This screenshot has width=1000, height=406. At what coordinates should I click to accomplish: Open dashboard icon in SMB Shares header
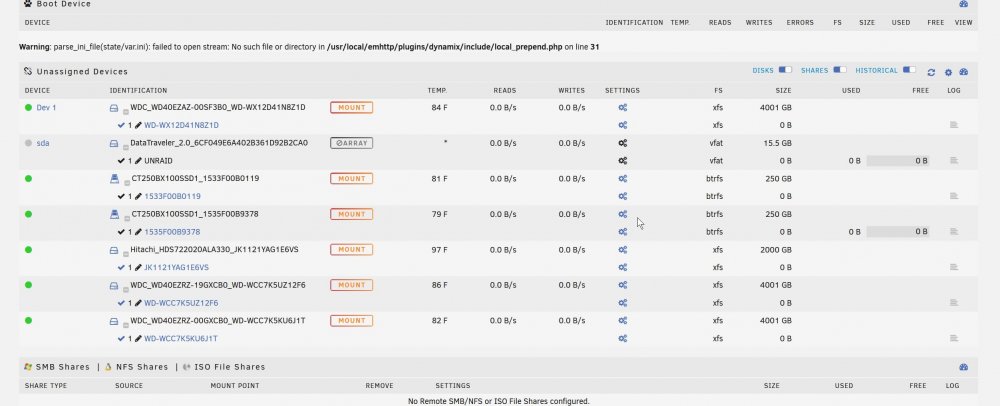pos(964,367)
